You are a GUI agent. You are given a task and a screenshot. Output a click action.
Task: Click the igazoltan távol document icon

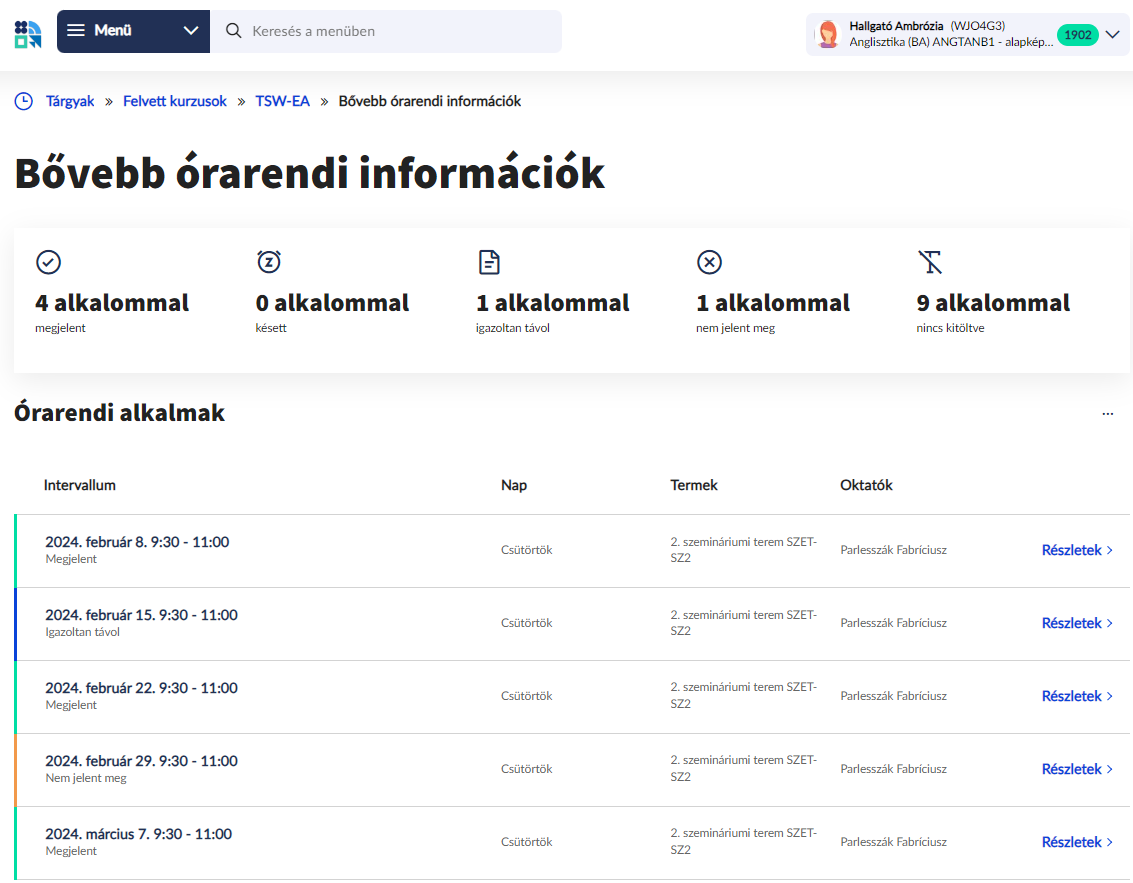489,261
